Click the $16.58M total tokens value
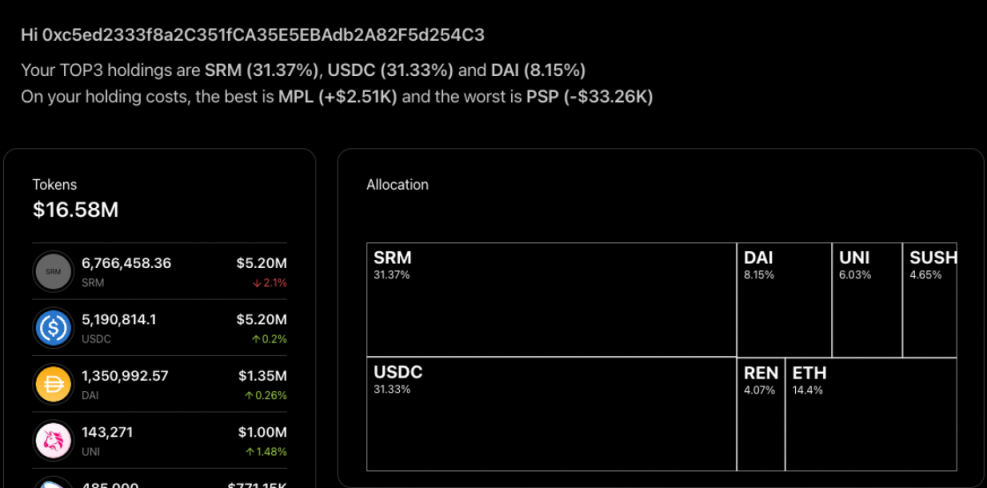This screenshot has width=987, height=488. click(76, 210)
